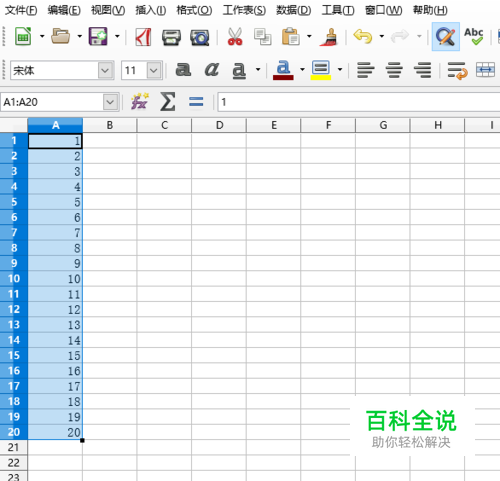The image size is (500, 481).
Task: Export directly as PDF icon
Action: [x=143, y=37]
